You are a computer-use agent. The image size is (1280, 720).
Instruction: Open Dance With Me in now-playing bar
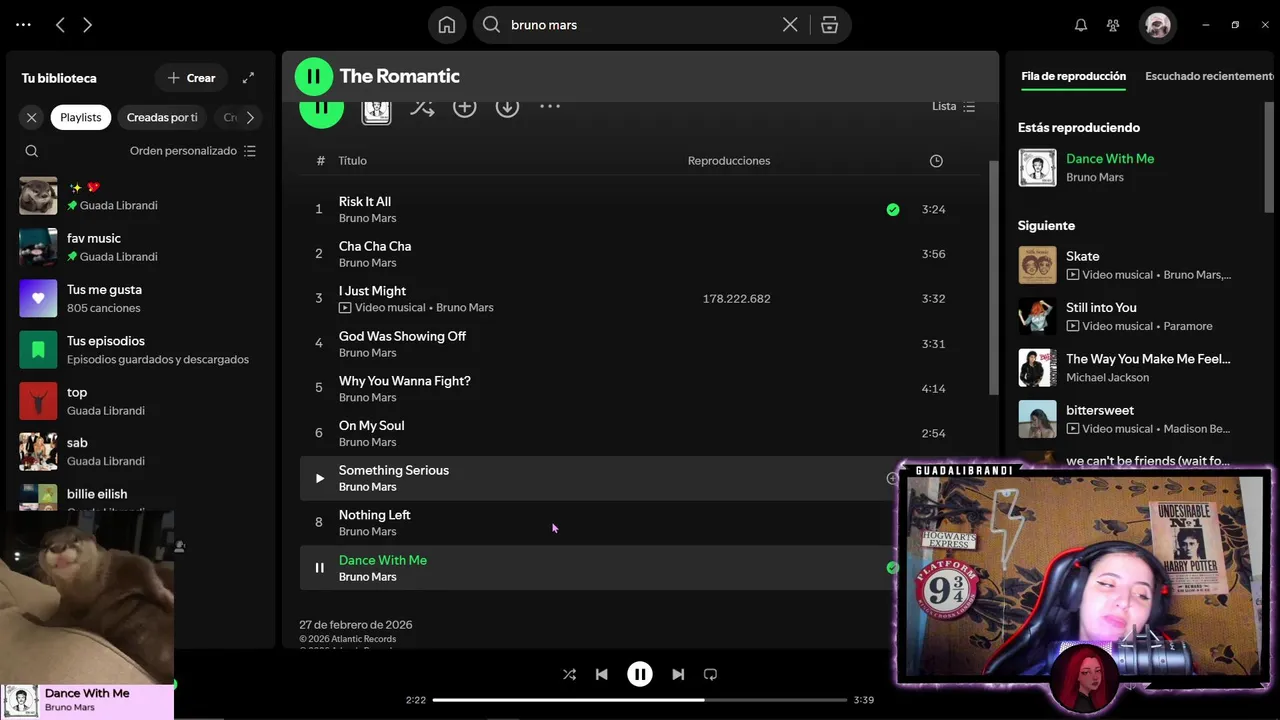click(x=87, y=693)
